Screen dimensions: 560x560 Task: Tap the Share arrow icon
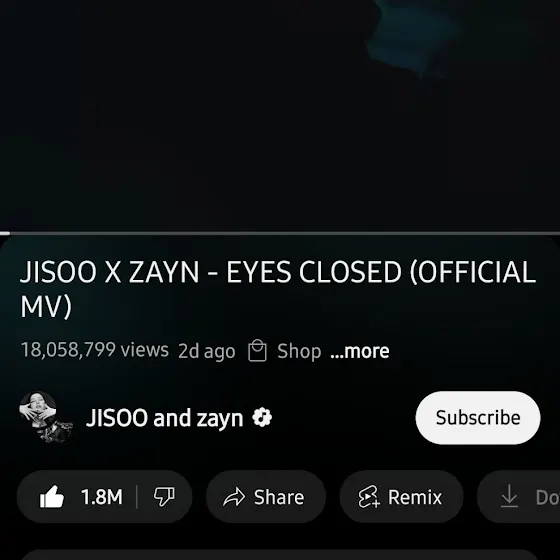coord(234,497)
